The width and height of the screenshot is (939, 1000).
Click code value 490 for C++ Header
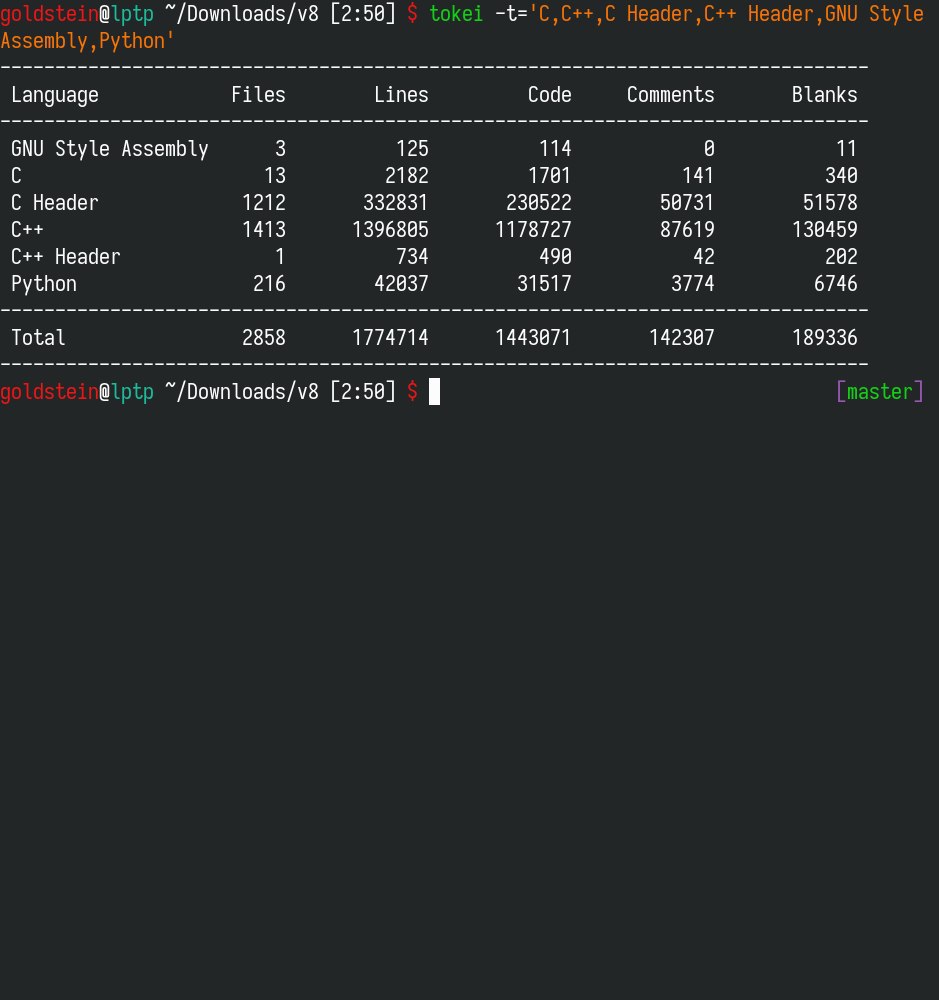[555, 257]
